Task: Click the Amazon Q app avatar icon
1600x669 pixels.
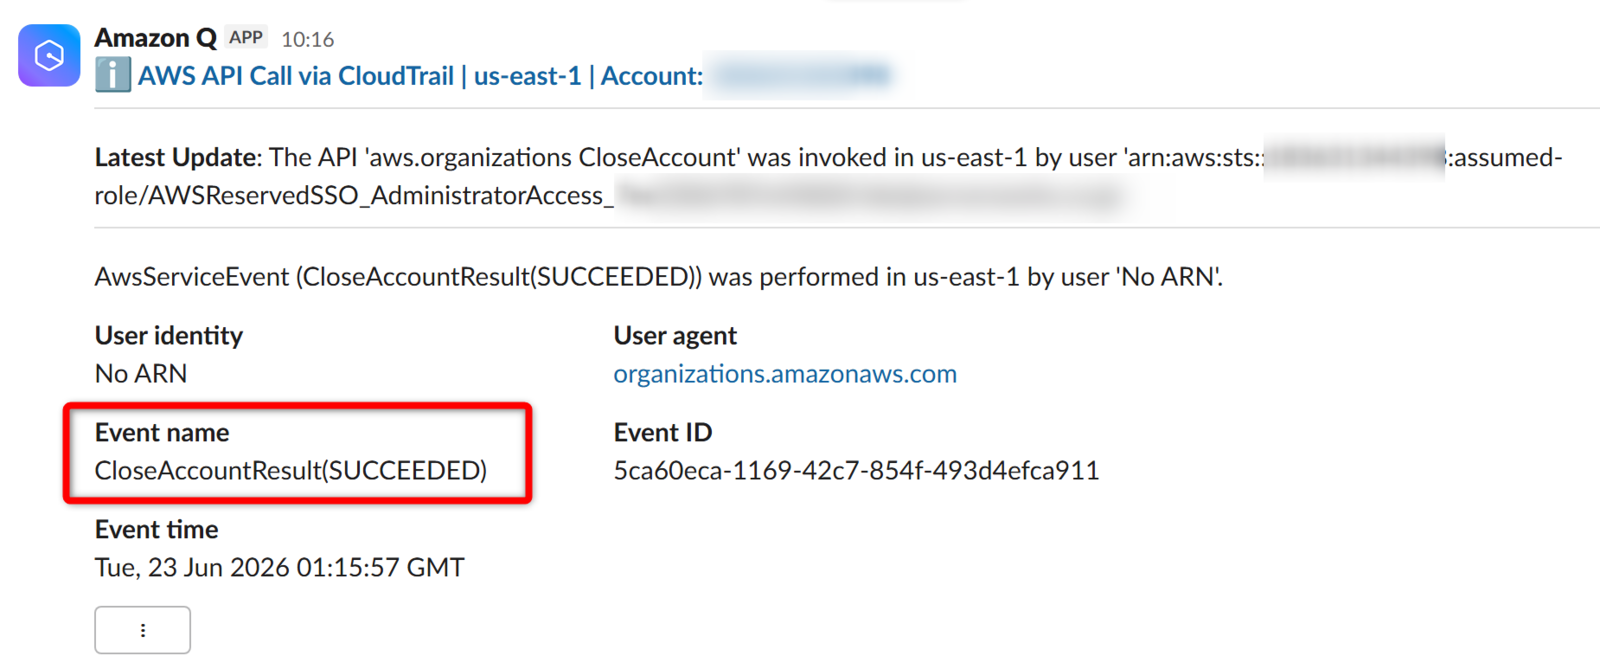Action: coord(49,55)
